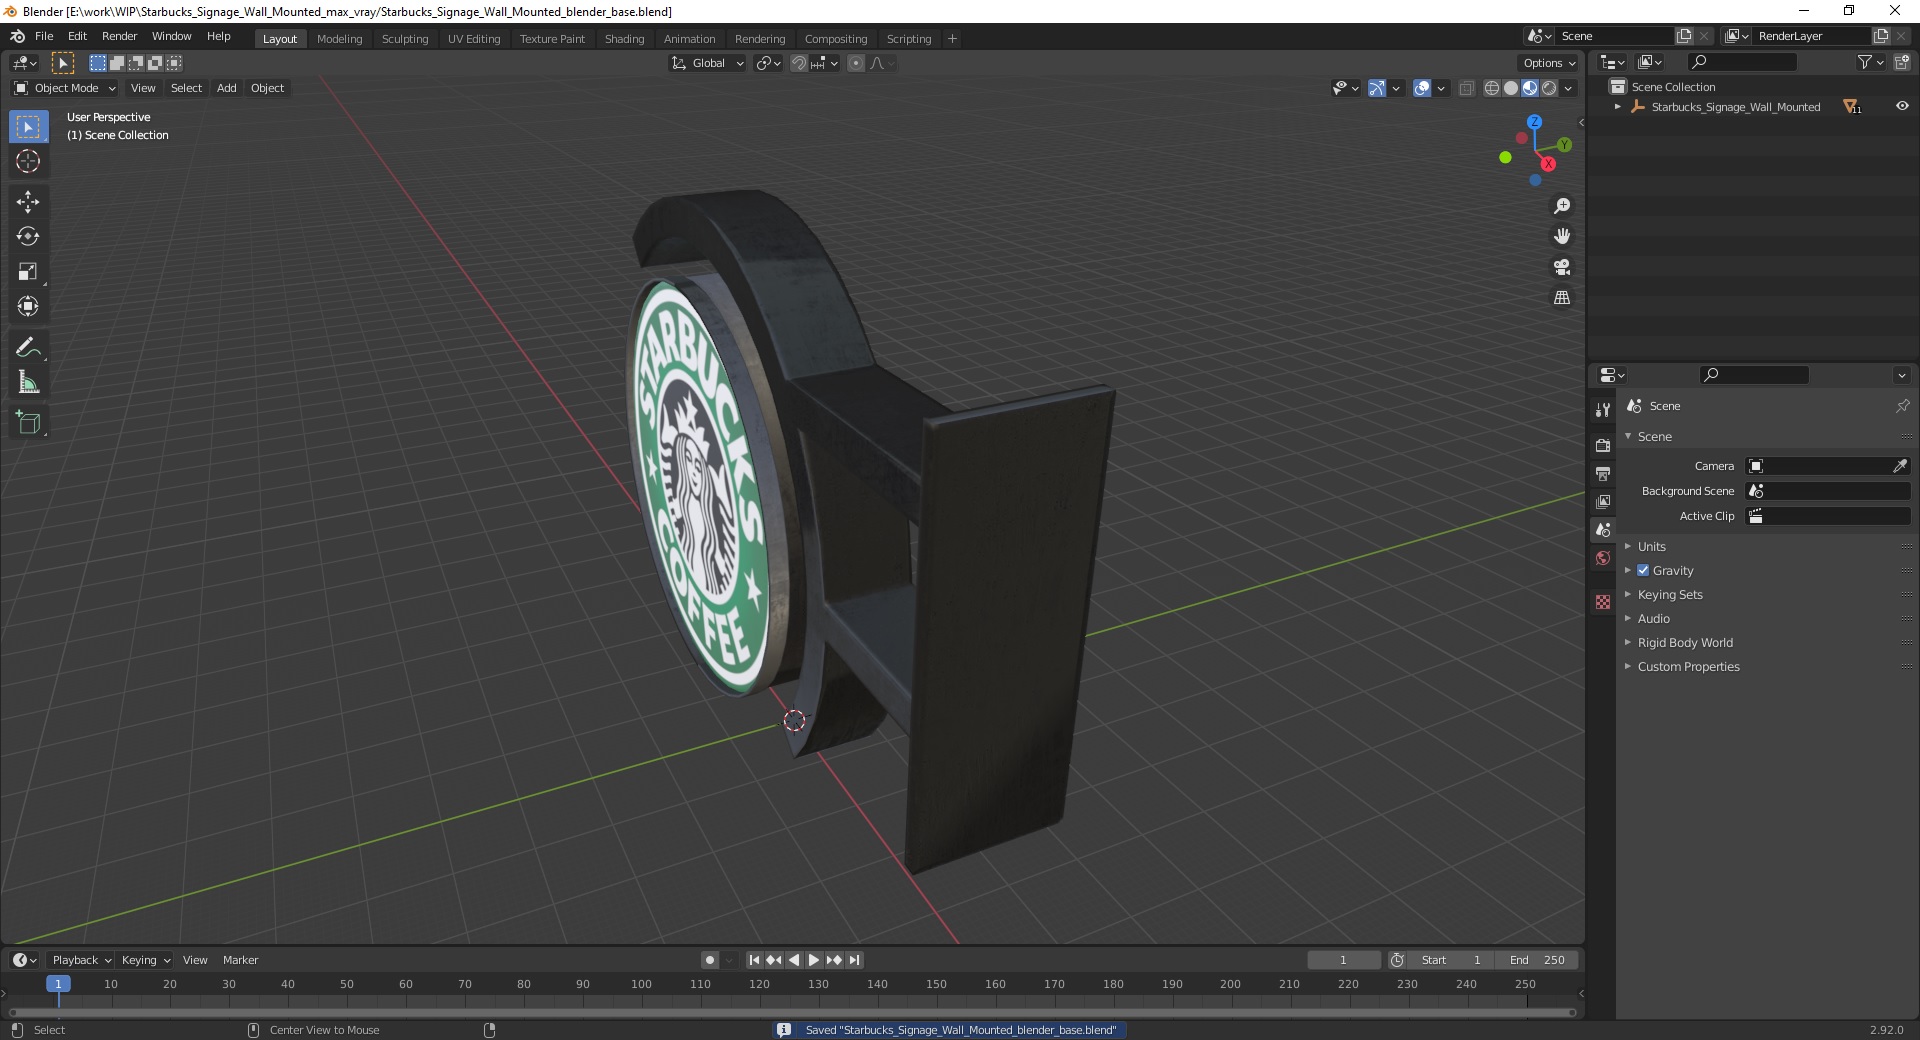Activate the 3D Cursor tool
This screenshot has height=1040, width=1920.
click(x=28, y=161)
